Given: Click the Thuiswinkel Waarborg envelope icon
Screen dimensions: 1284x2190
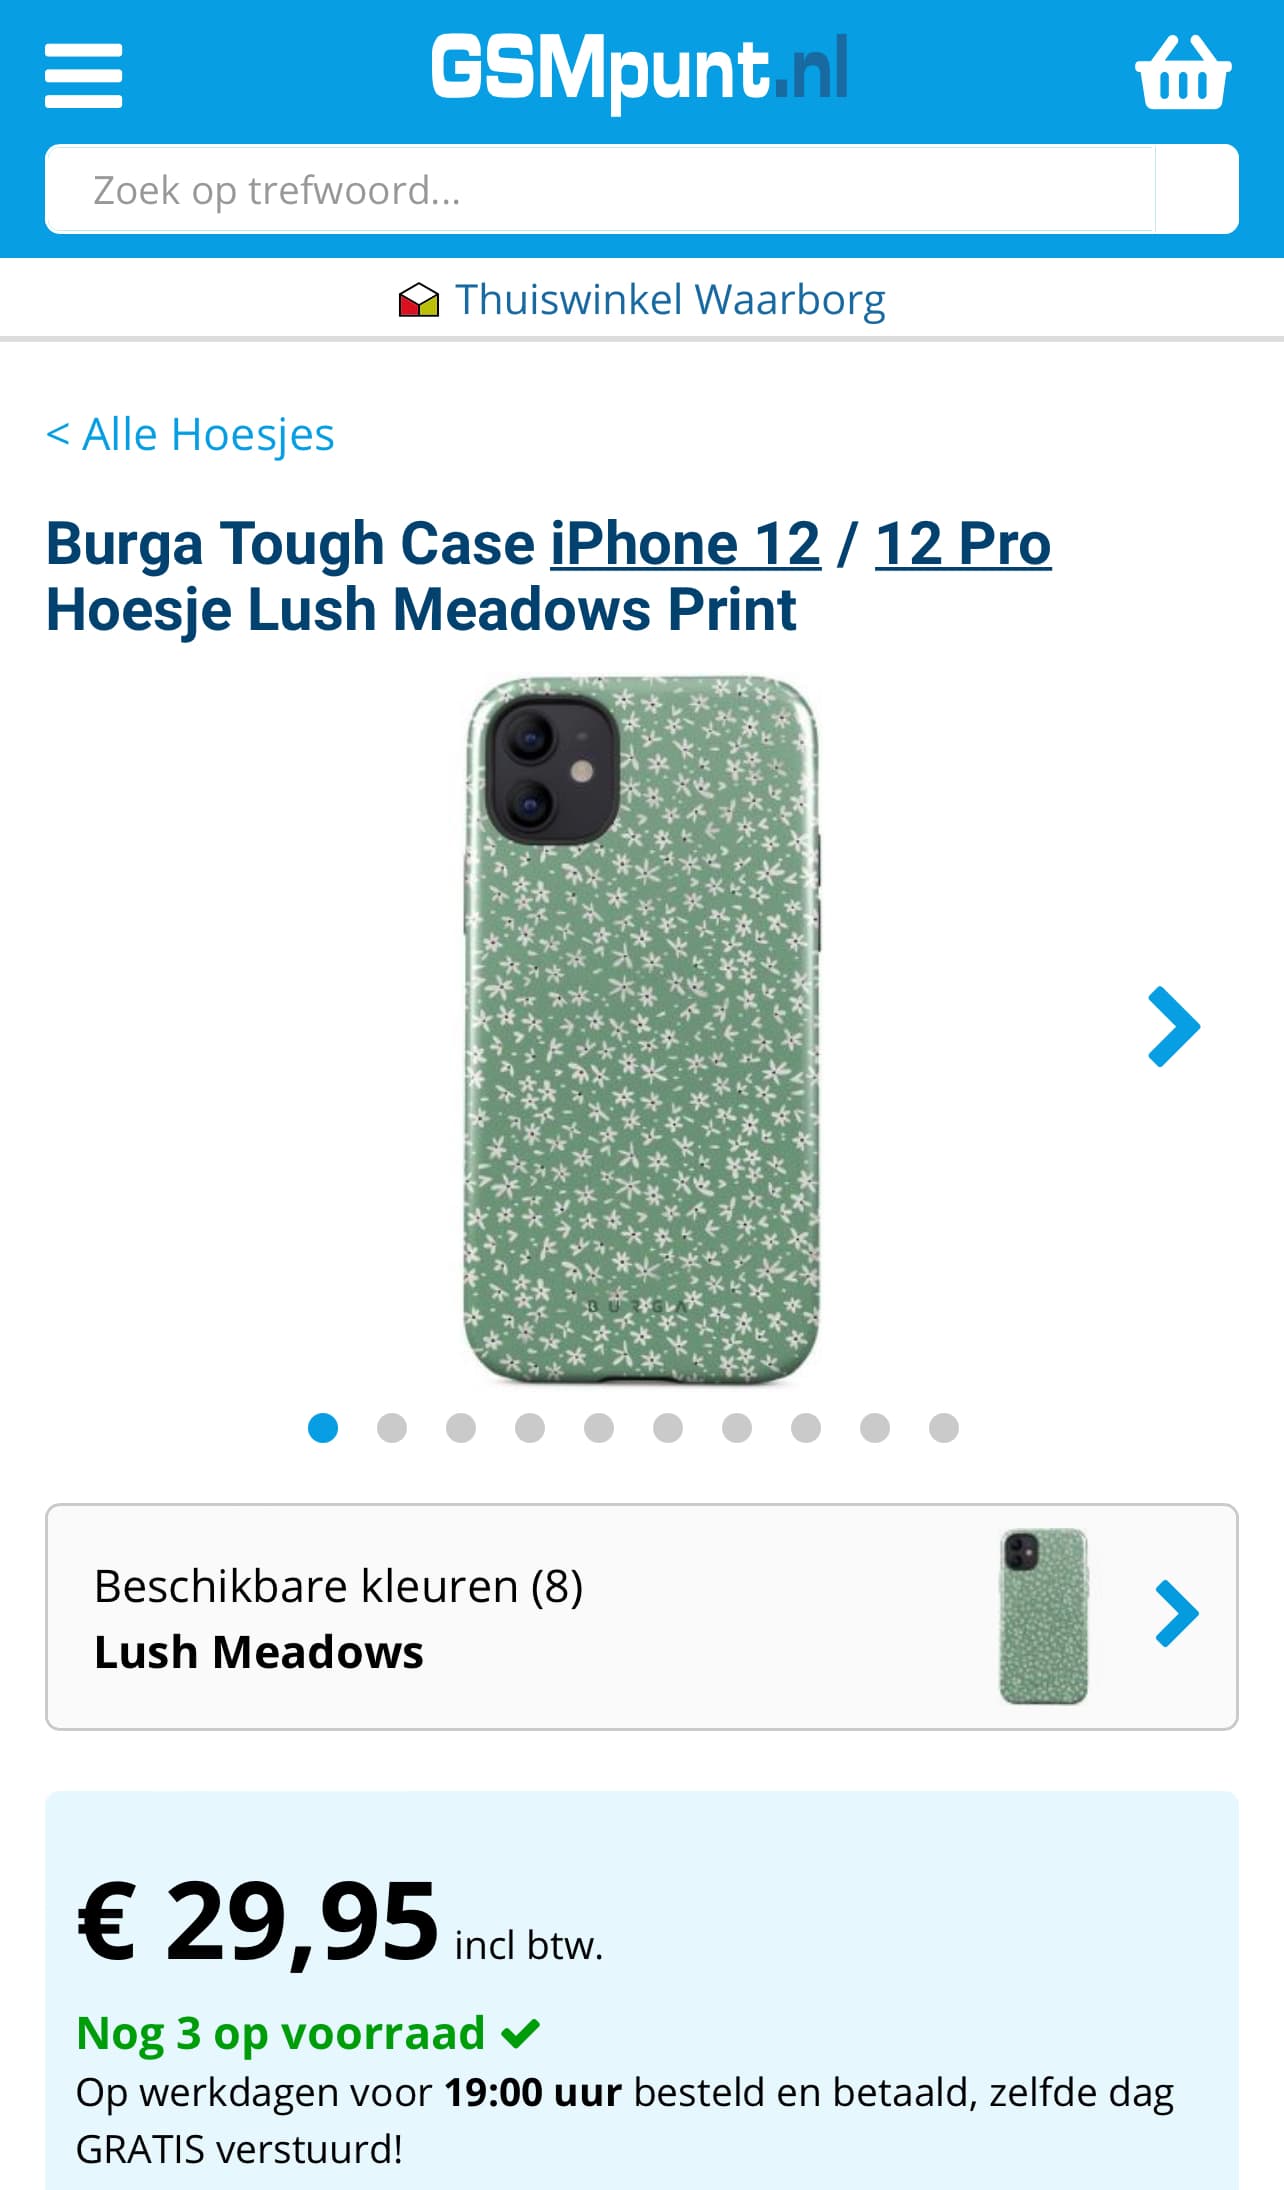Looking at the screenshot, I should (x=418, y=300).
